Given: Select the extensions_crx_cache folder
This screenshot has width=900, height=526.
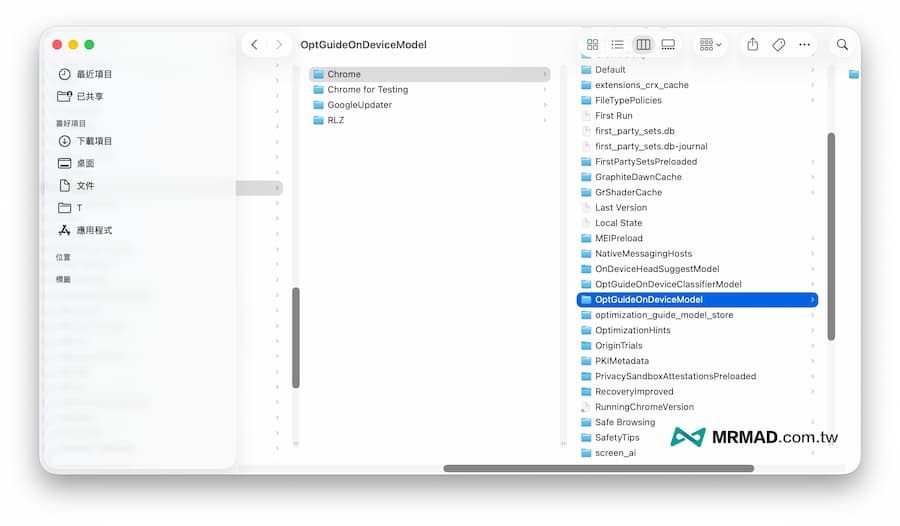Looking at the screenshot, I should pyautogui.click(x=697, y=85).
